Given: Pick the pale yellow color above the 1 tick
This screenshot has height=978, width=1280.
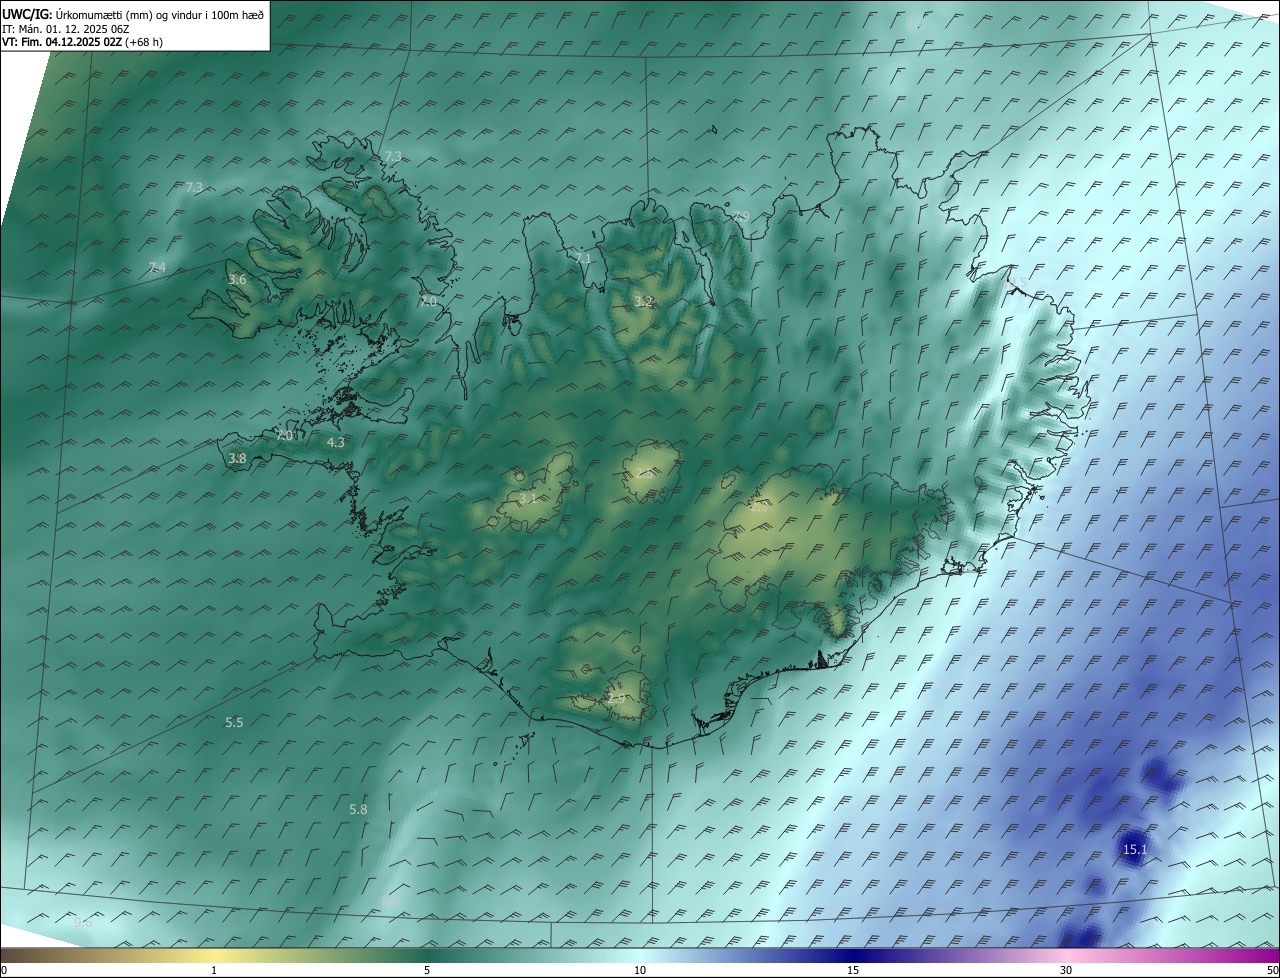Looking at the screenshot, I should pyautogui.click(x=214, y=956).
